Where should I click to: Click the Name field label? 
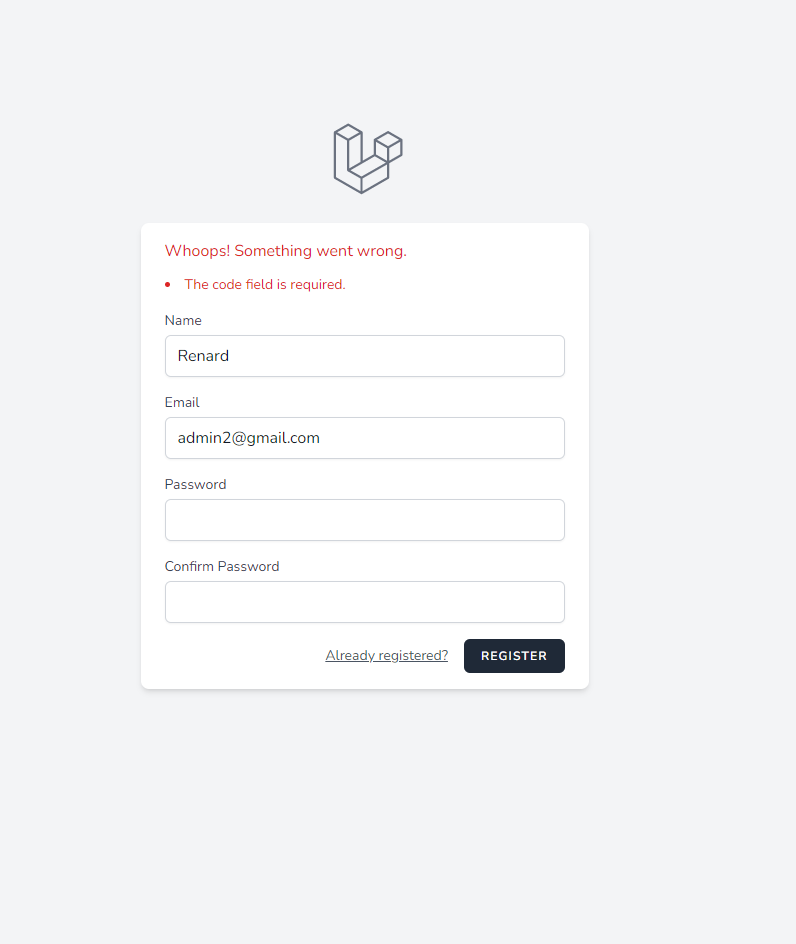coord(183,320)
